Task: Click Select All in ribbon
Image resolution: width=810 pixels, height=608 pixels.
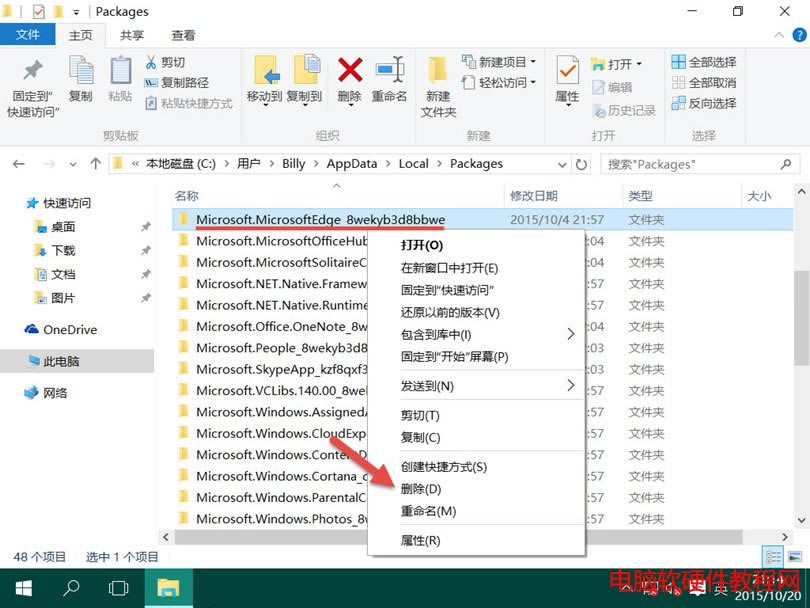Action: coord(704,62)
